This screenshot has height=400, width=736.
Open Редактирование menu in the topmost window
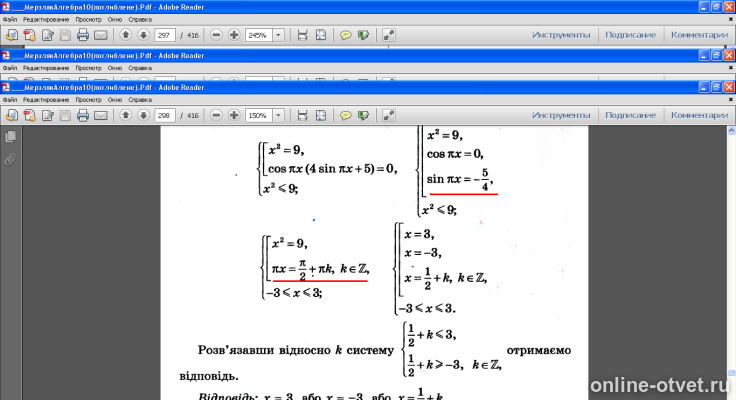(x=46, y=20)
